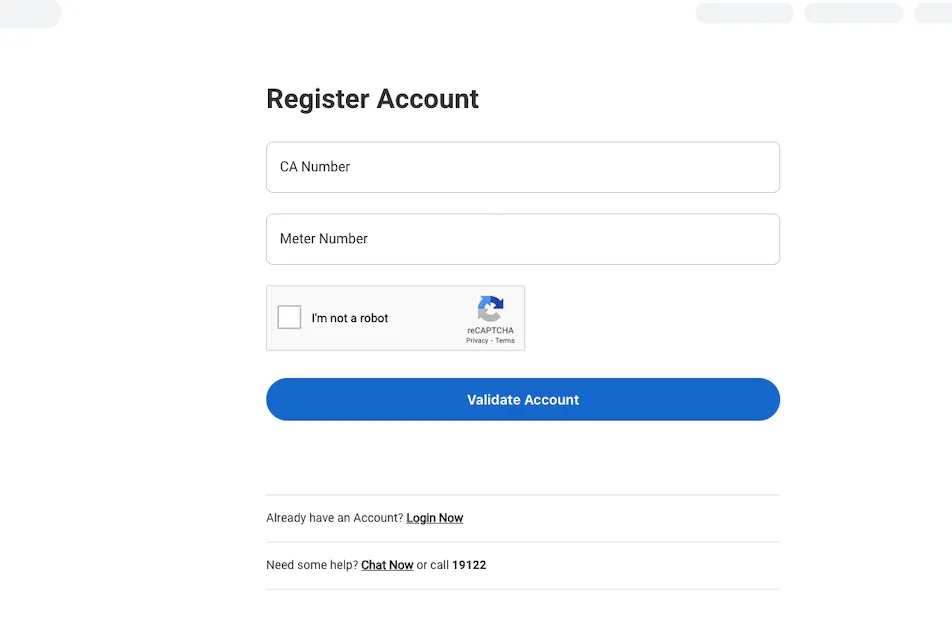Open the reCAPTCHA Terms link
This screenshot has width=952, height=621.
pos(505,341)
